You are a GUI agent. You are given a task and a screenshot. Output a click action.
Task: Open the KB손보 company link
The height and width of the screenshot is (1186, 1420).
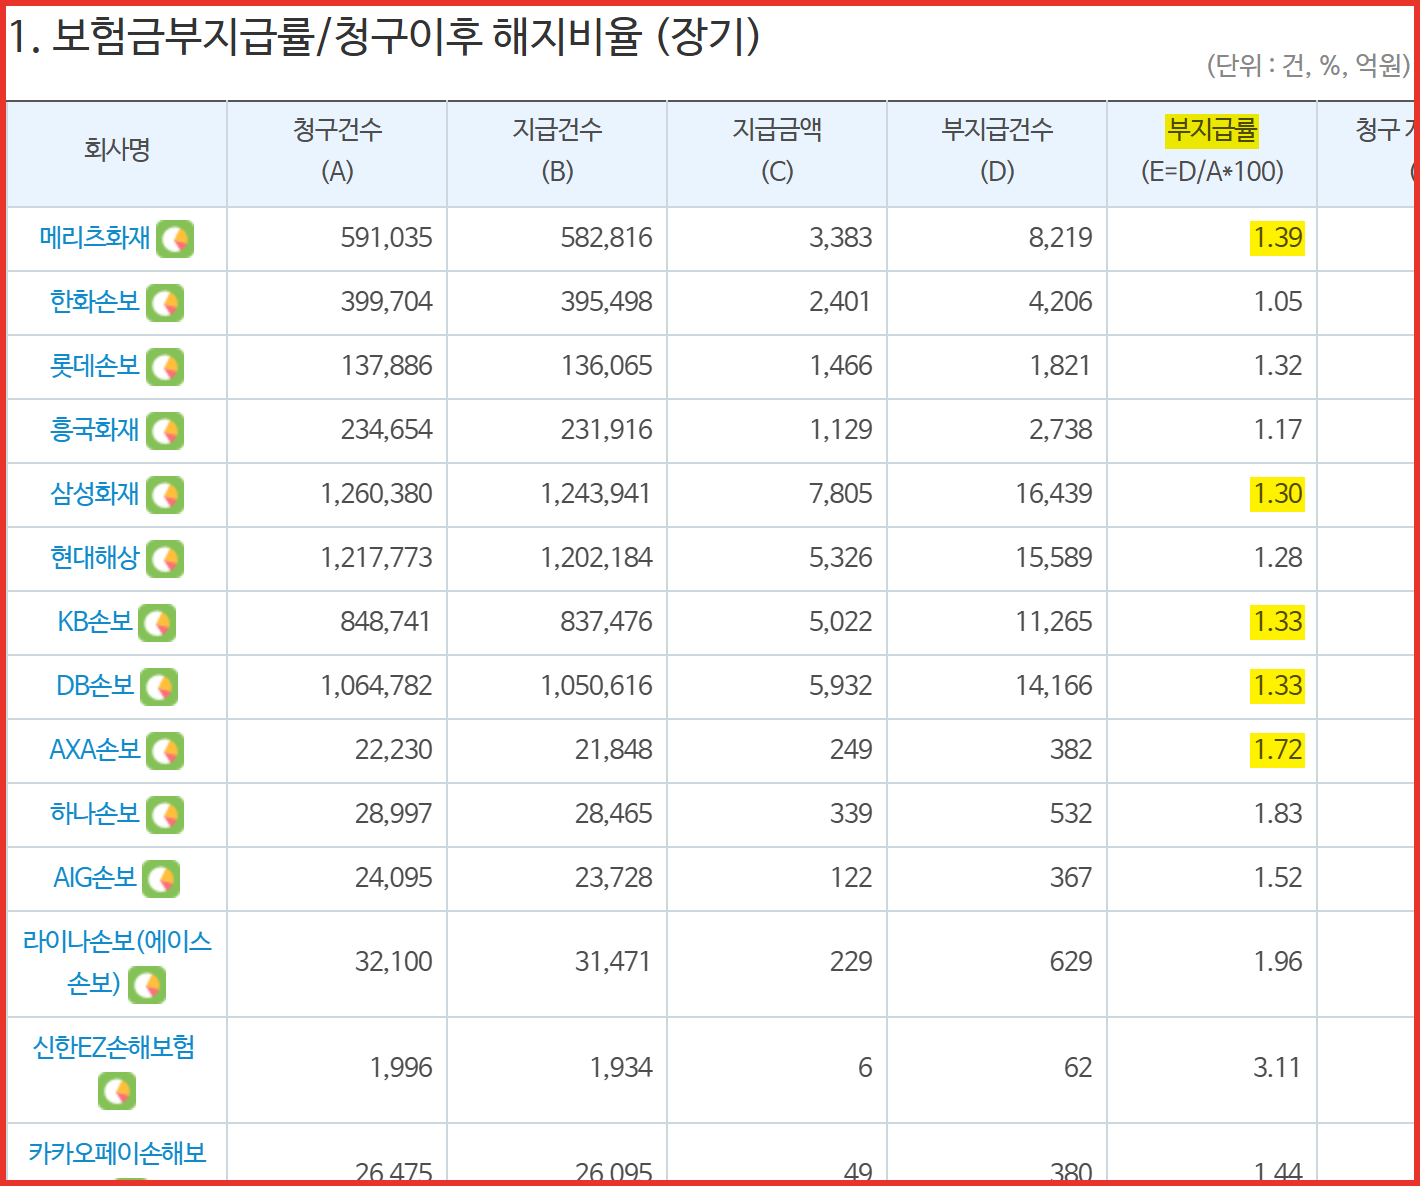(x=95, y=622)
